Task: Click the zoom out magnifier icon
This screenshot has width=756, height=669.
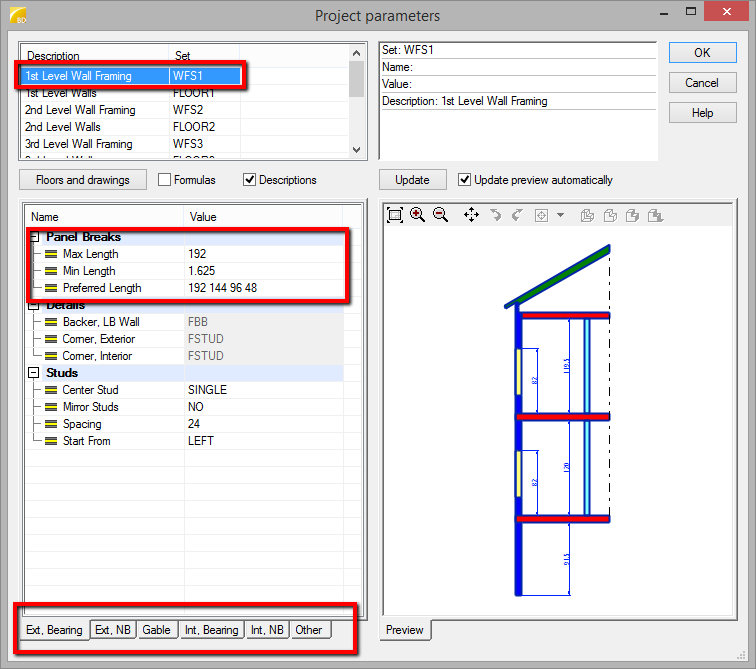Action: (440, 215)
